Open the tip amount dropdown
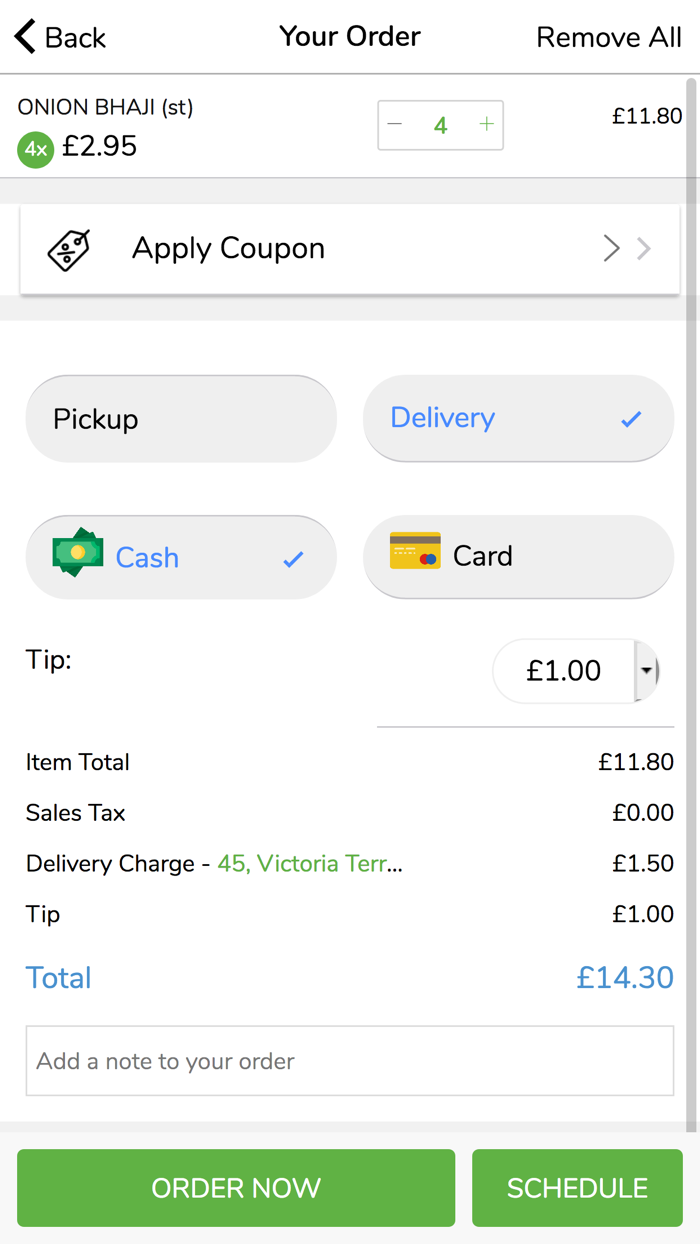This screenshot has height=1244, width=700. tap(649, 671)
